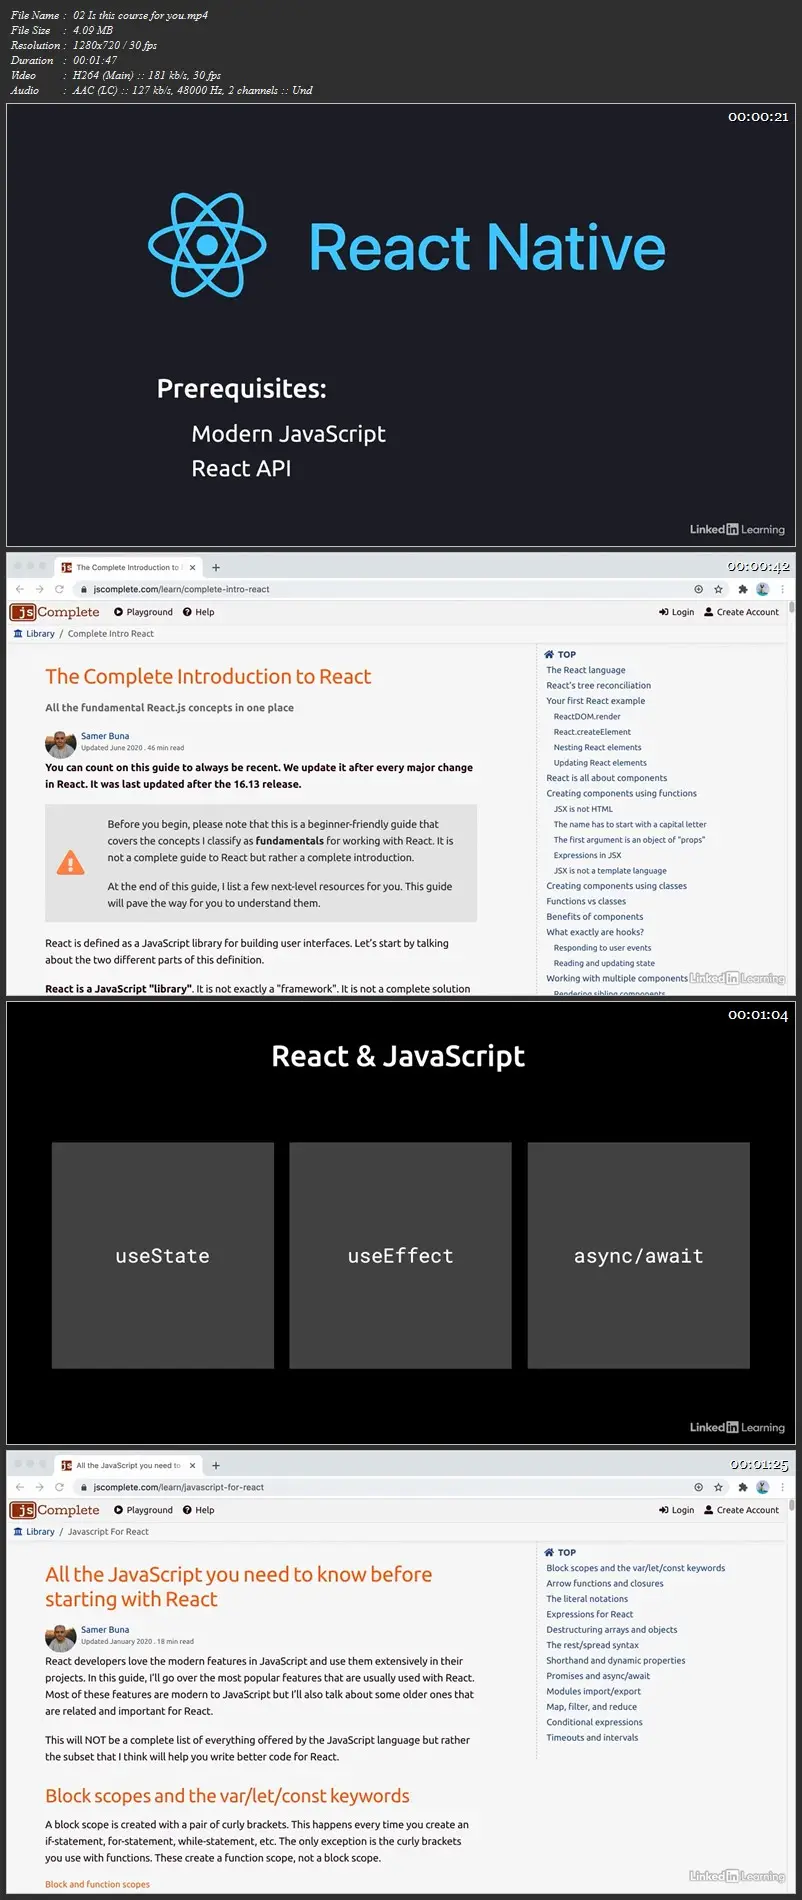Jump to 'Updating React elements' subsection
Viewport: 802px width, 1900px height.
600,763
